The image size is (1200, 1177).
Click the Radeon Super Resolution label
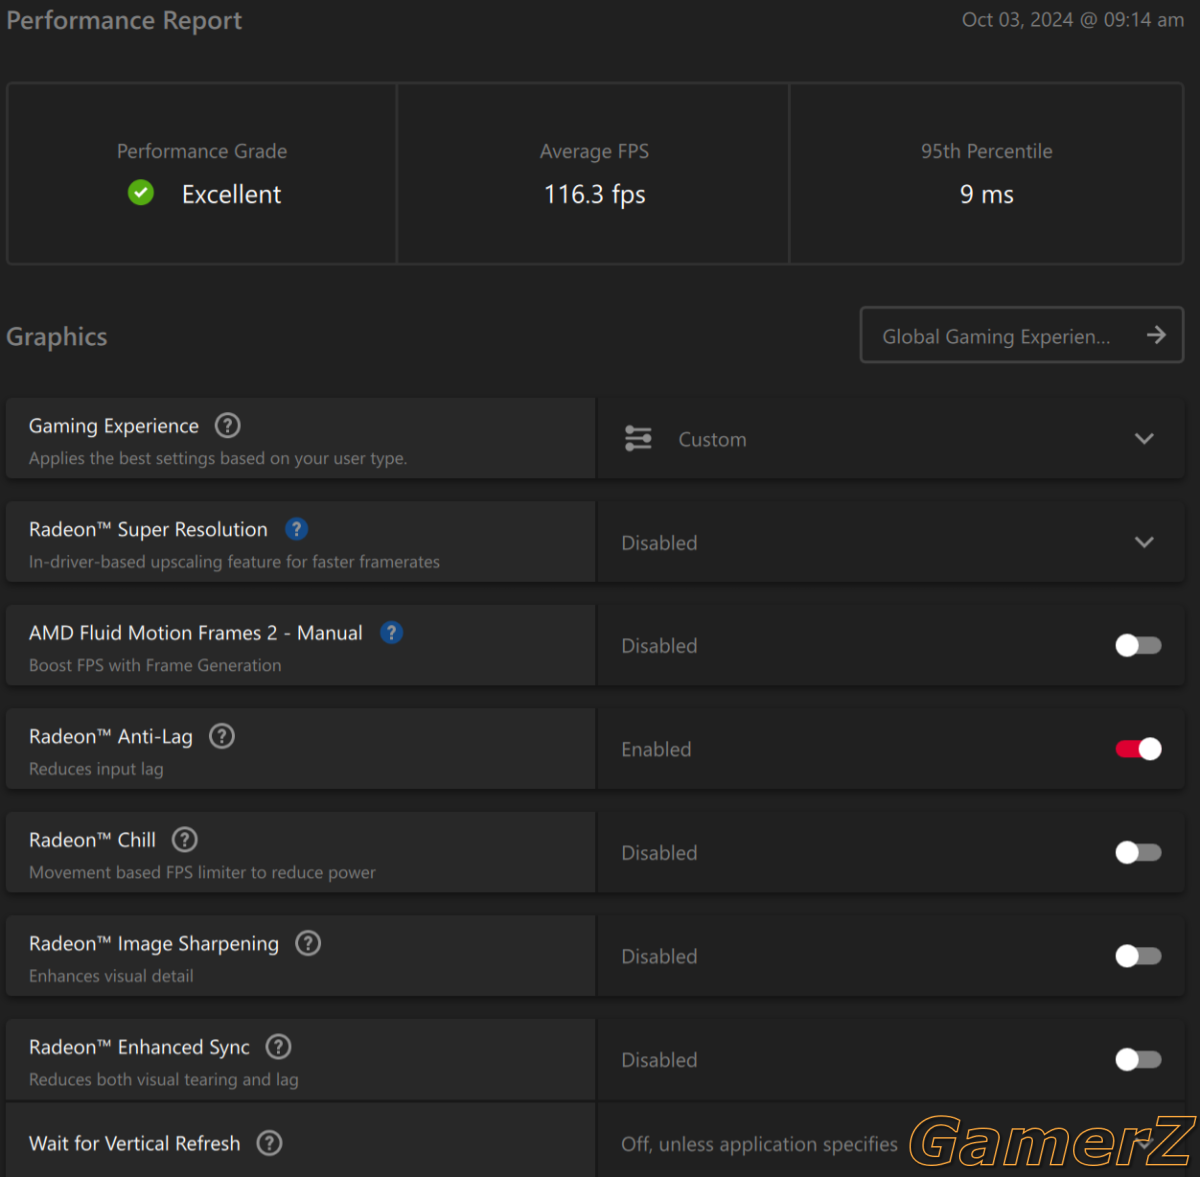tap(148, 530)
